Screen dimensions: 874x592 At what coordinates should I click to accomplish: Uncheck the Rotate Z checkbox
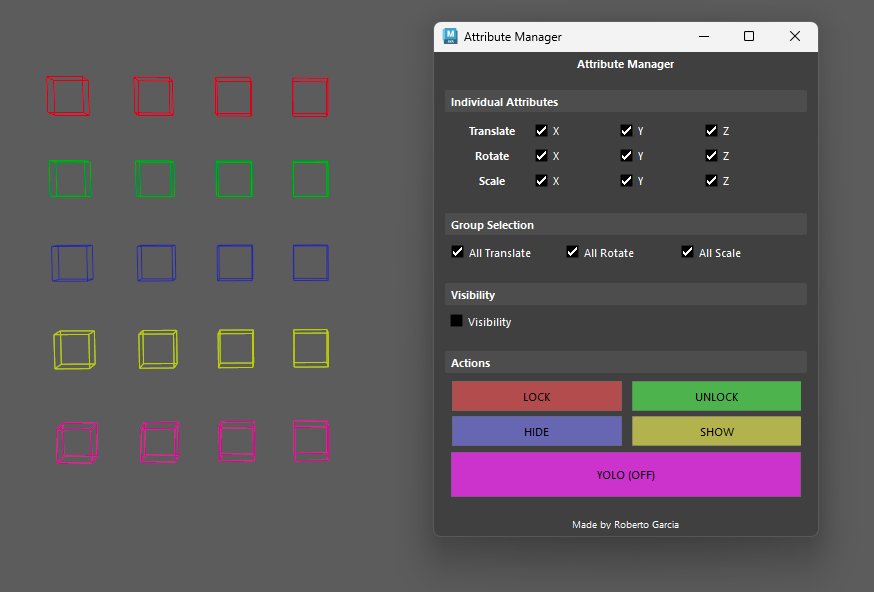711,156
